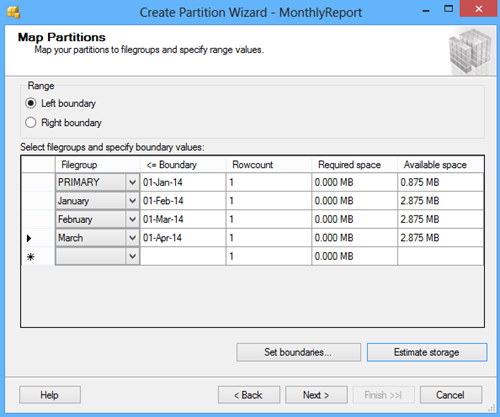Image resolution: width=500 pixels, height=417 pixels.
Task: Open the February filegroup dropdown
Action: (132, 219)
